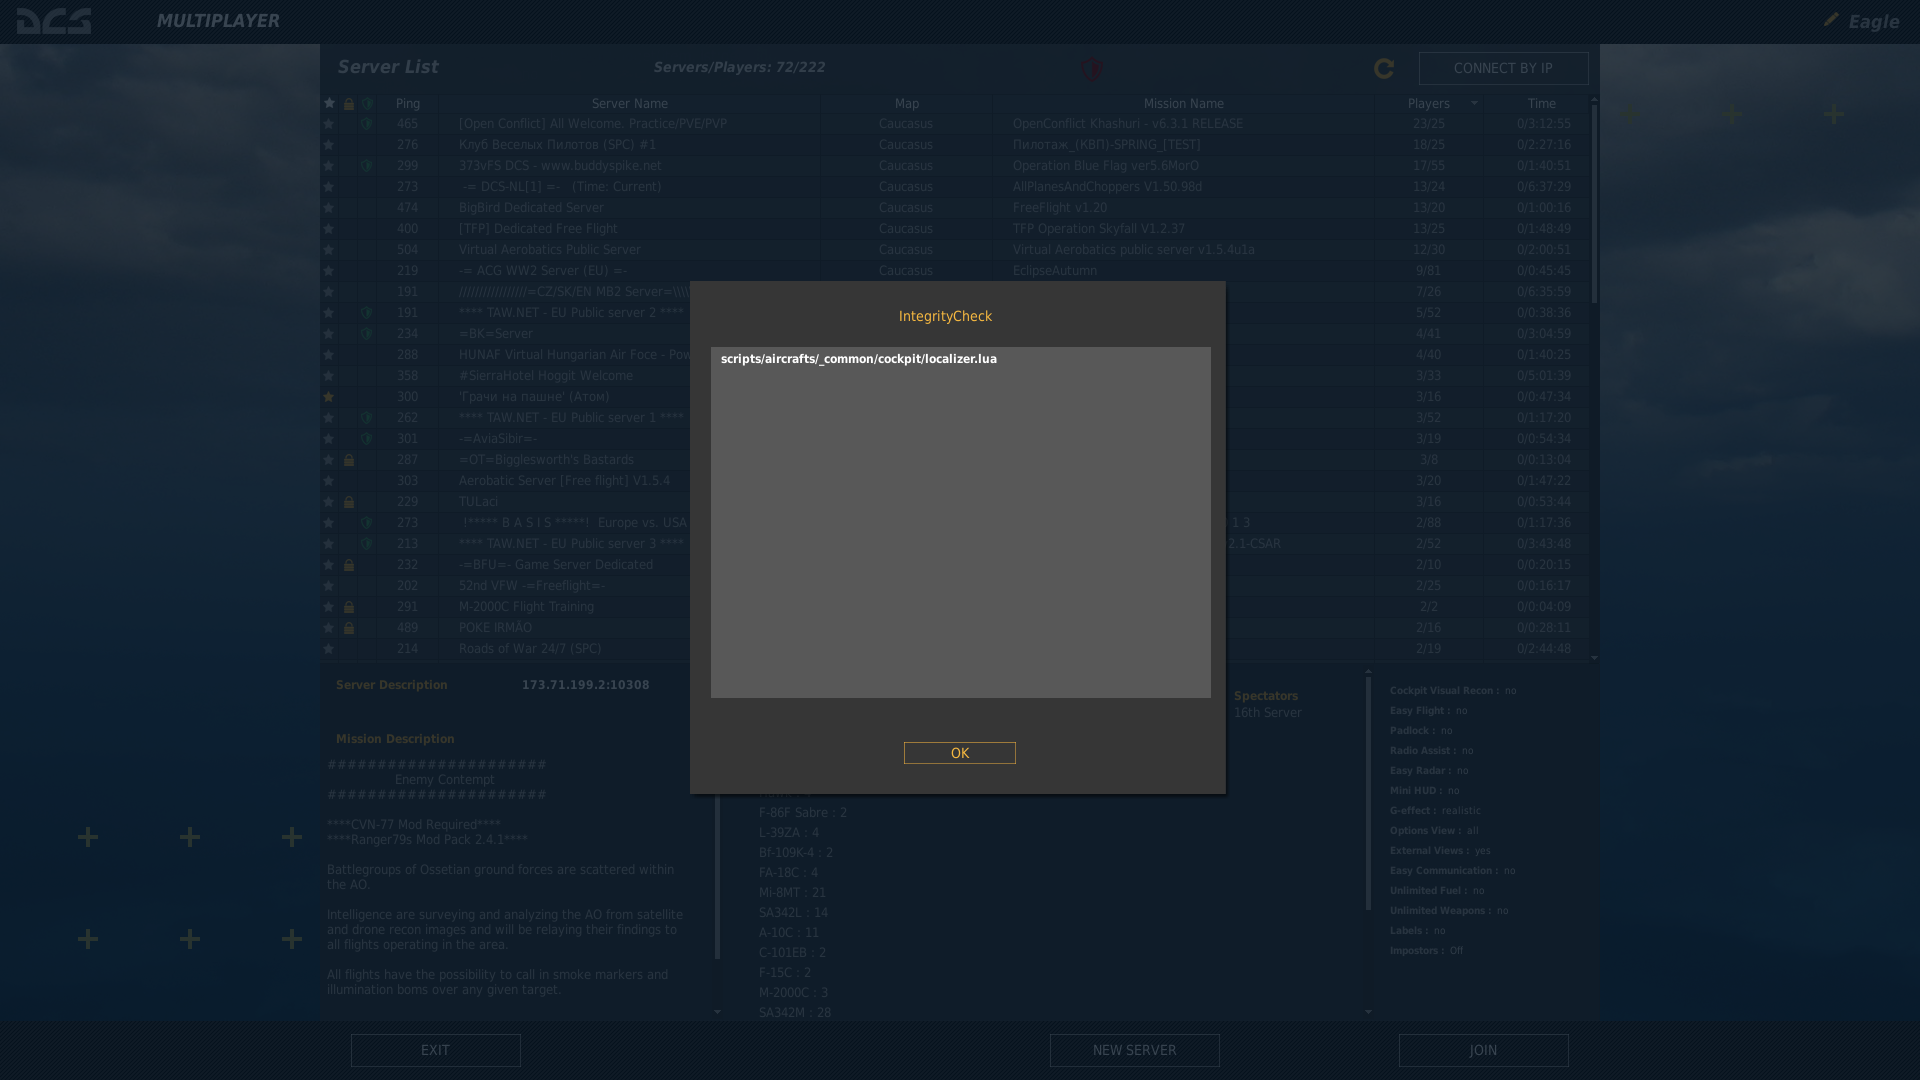Favorite the TULaci server star

[328, 502]
